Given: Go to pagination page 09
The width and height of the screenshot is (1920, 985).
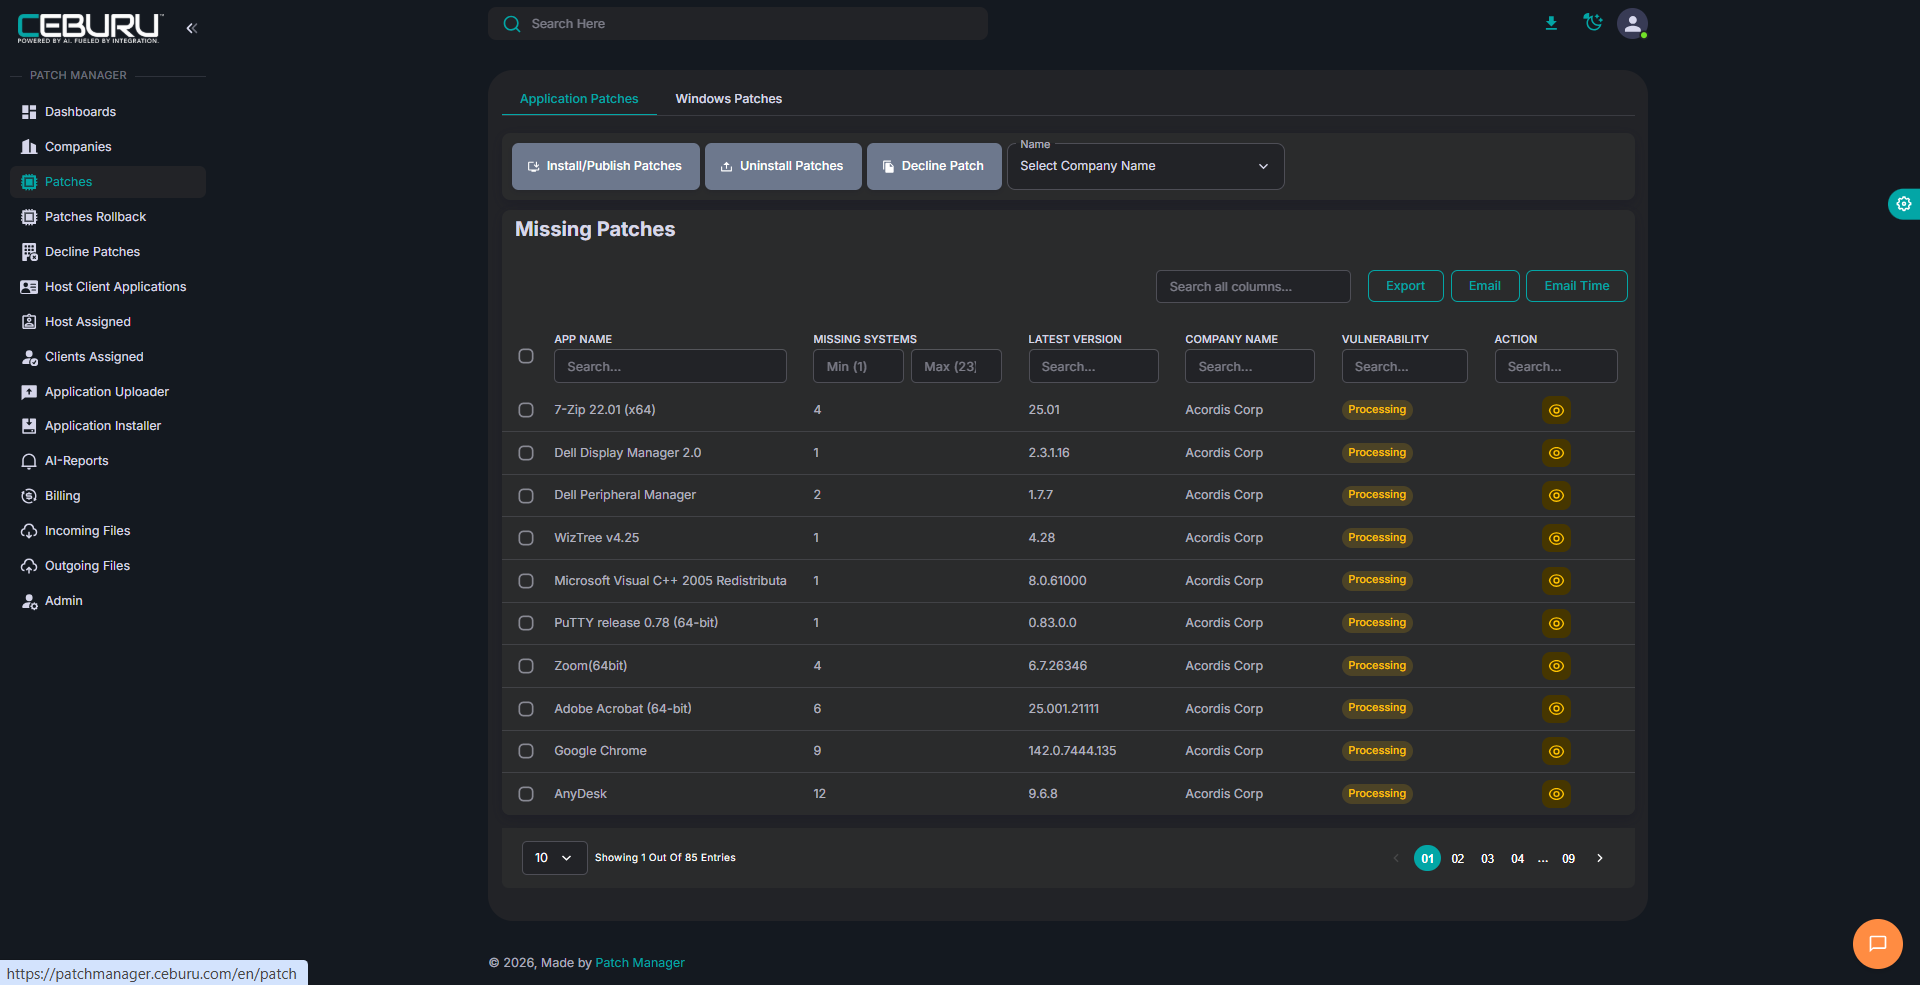Looking at the screenshot, I should click(1568, 859).
